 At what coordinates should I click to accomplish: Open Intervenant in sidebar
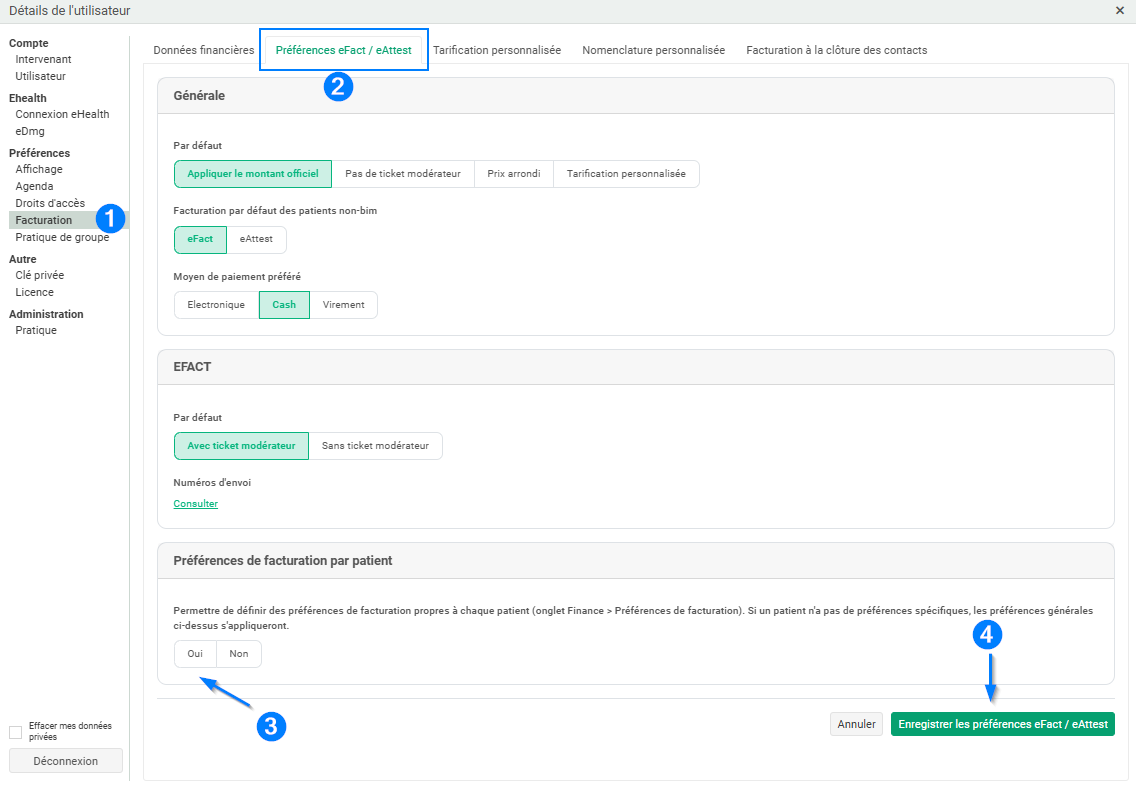(x=43, y=59)
